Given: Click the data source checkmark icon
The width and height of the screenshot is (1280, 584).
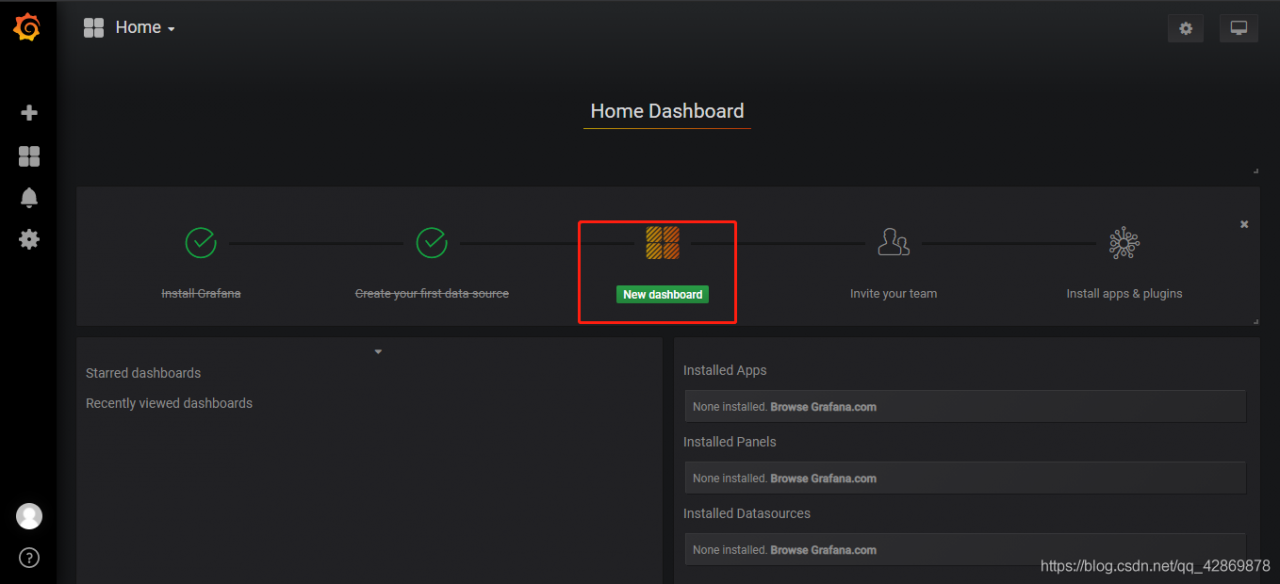Looking at the screenshot, I should click(x=432, y=242).
